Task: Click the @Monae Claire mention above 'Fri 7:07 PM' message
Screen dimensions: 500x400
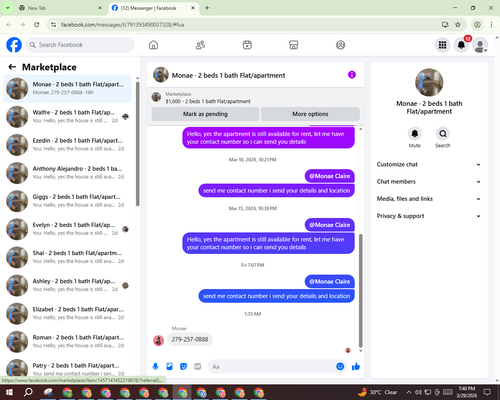Action: tap(330, 225)
